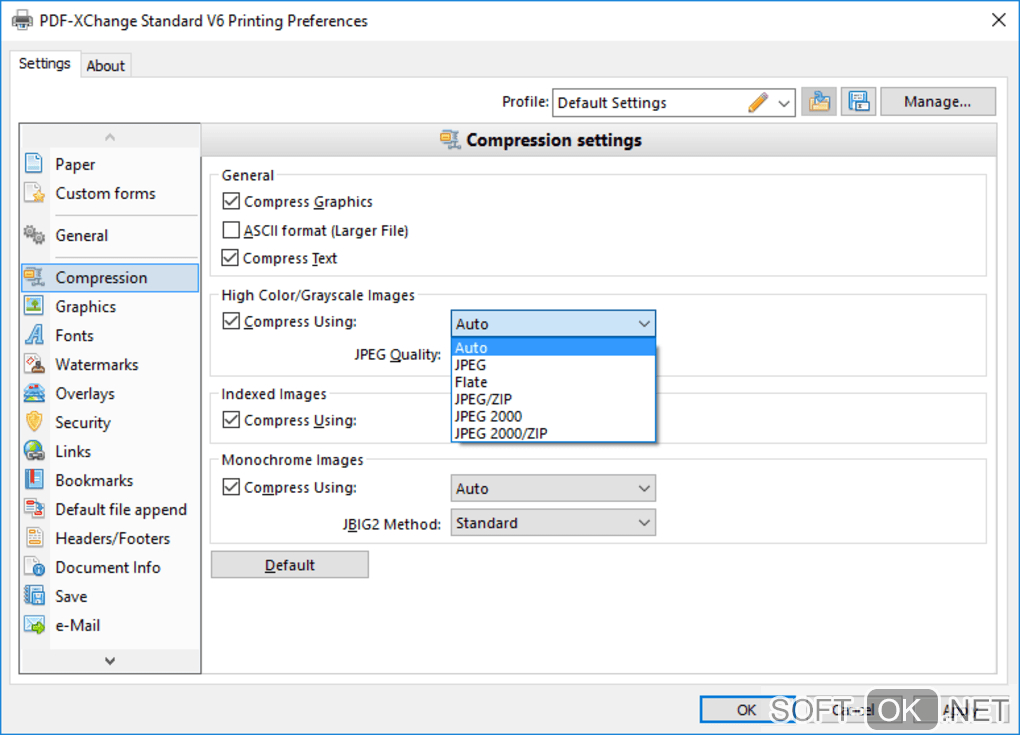The image size is (1020, 735).
Task: Open the Custom forms icon in sidebar
Action: point(34,193)
